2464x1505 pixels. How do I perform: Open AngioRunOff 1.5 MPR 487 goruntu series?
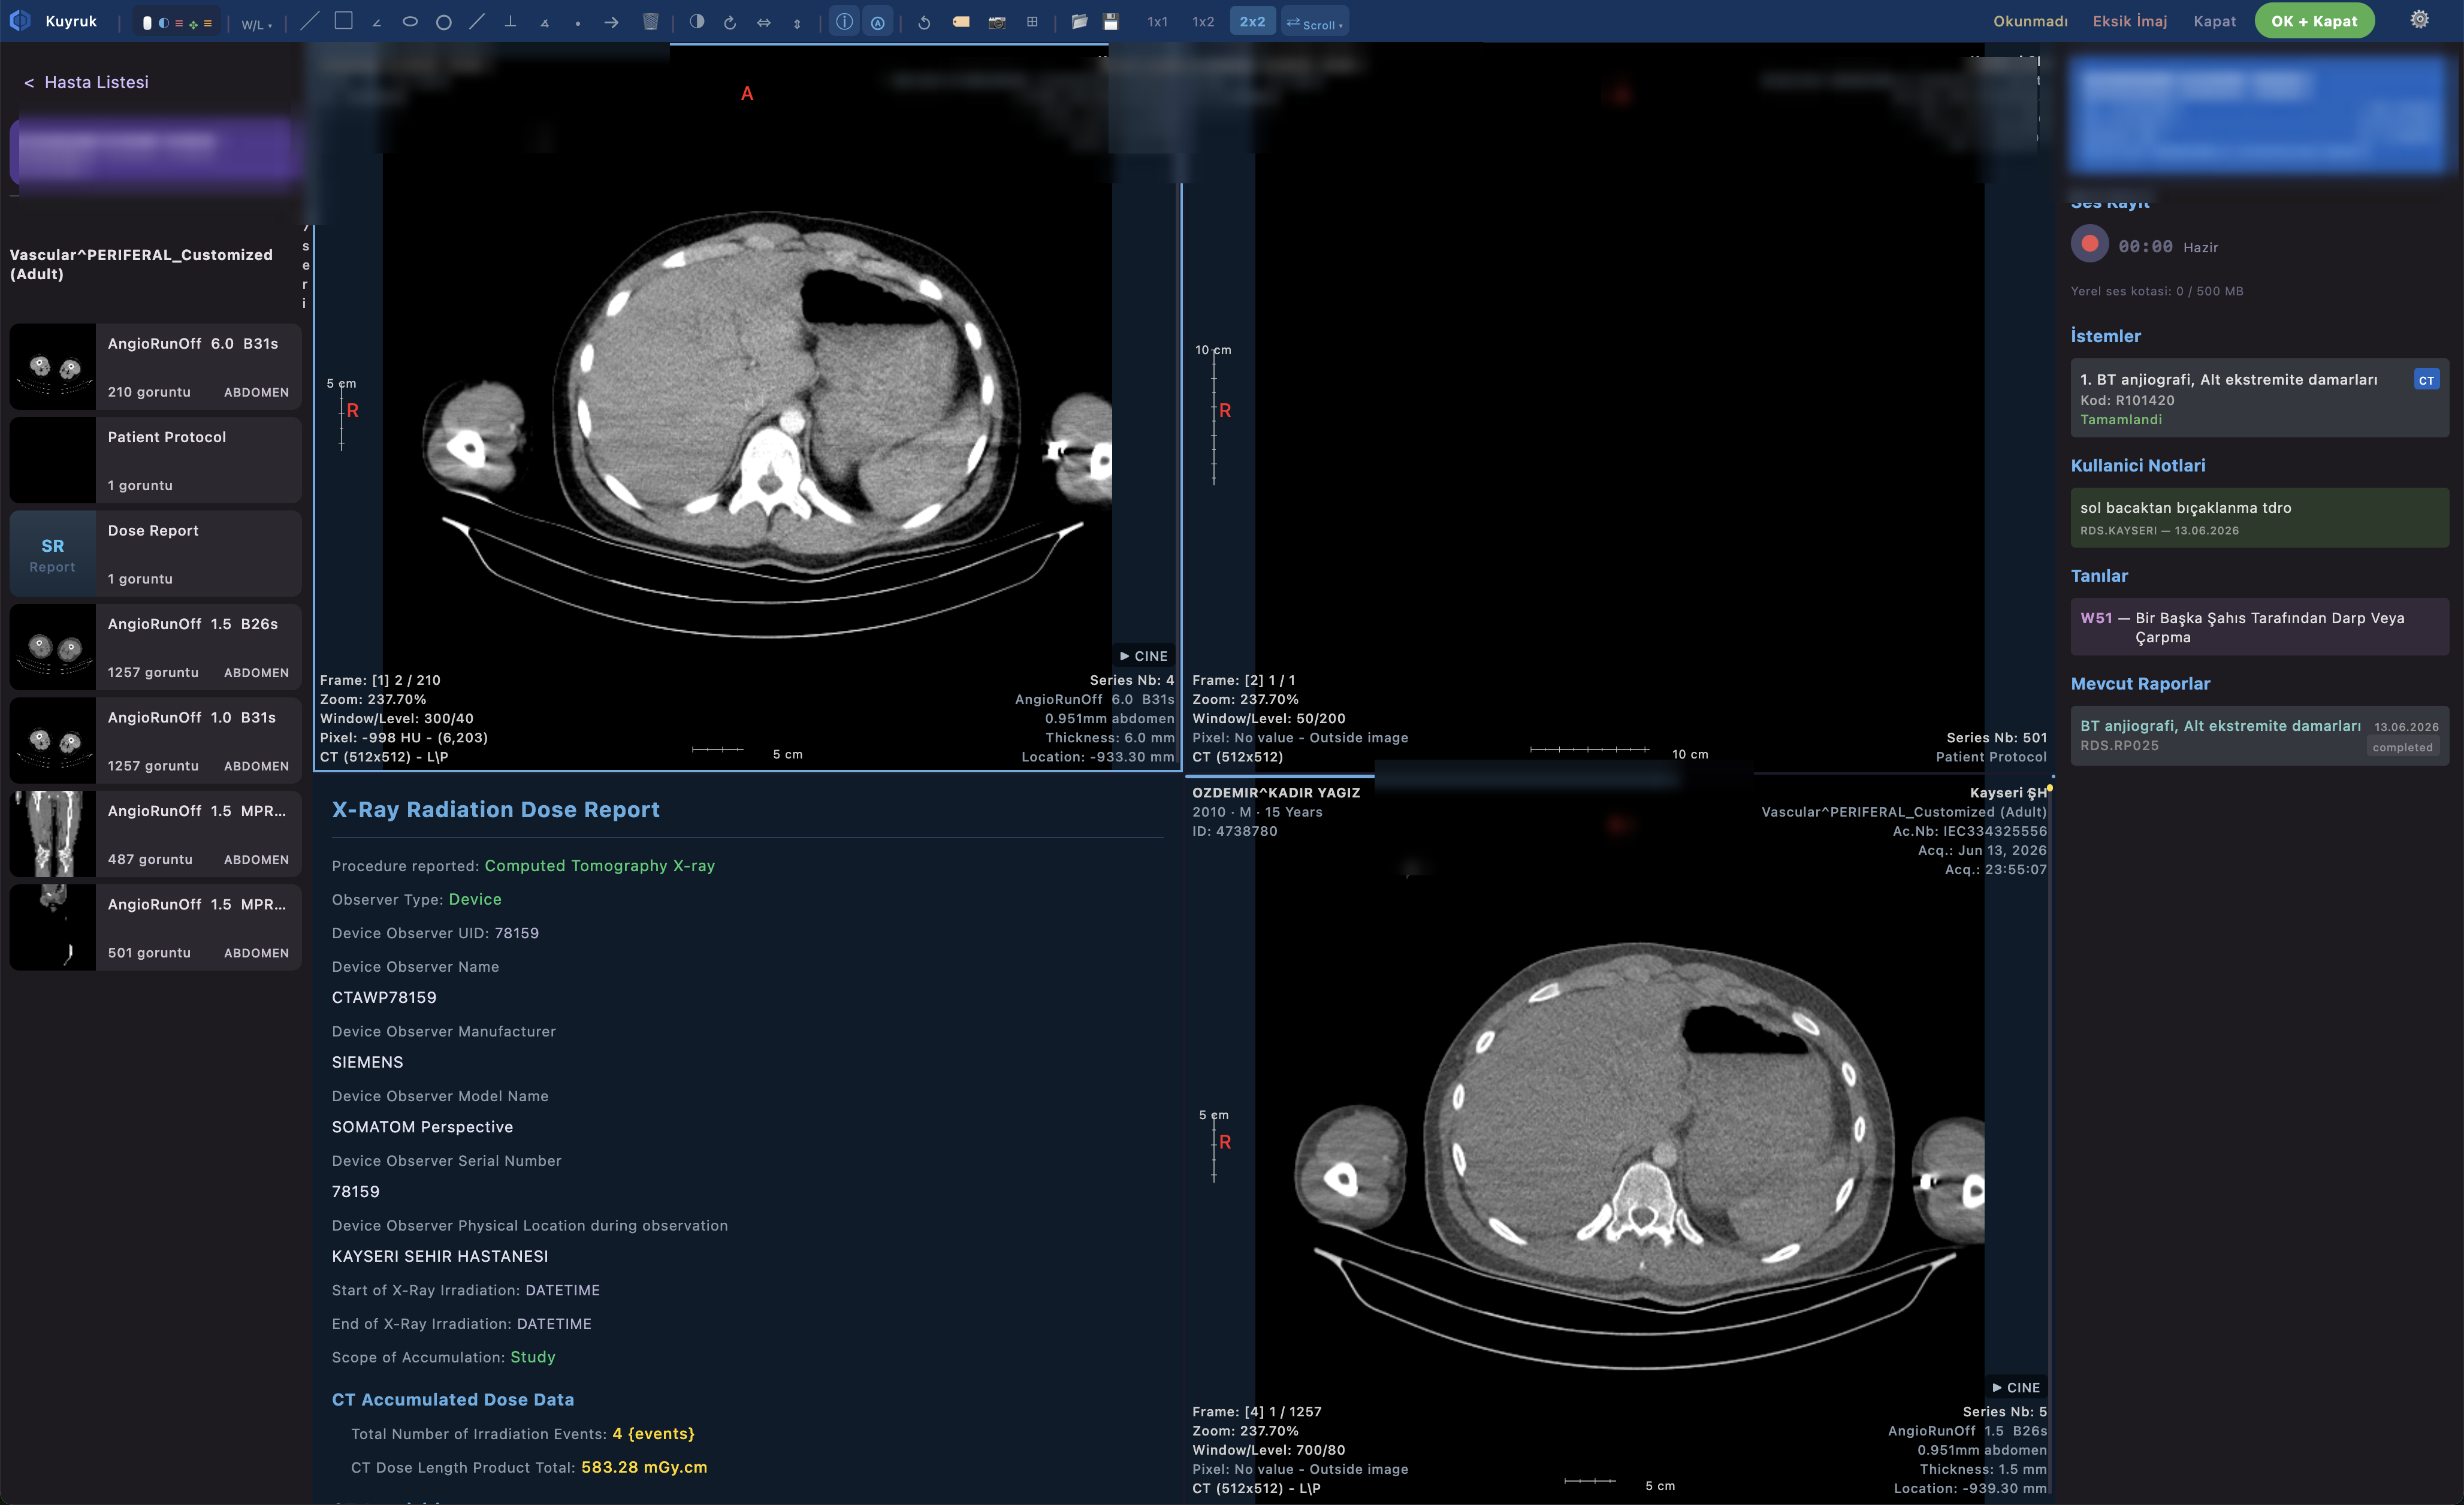pyautogui.click(x=155, y=834)
